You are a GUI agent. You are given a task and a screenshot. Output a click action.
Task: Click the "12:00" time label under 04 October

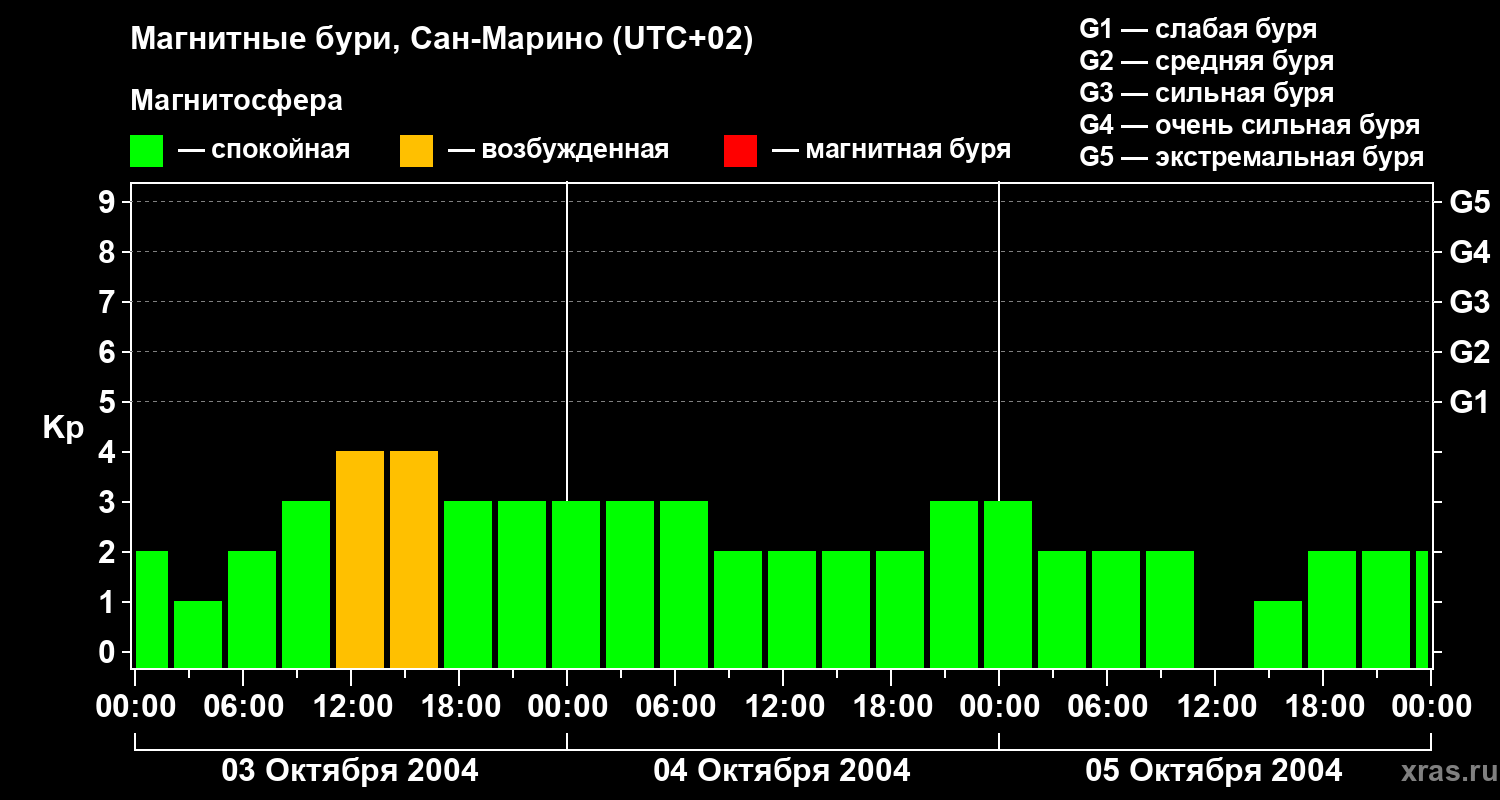[783, 707]
